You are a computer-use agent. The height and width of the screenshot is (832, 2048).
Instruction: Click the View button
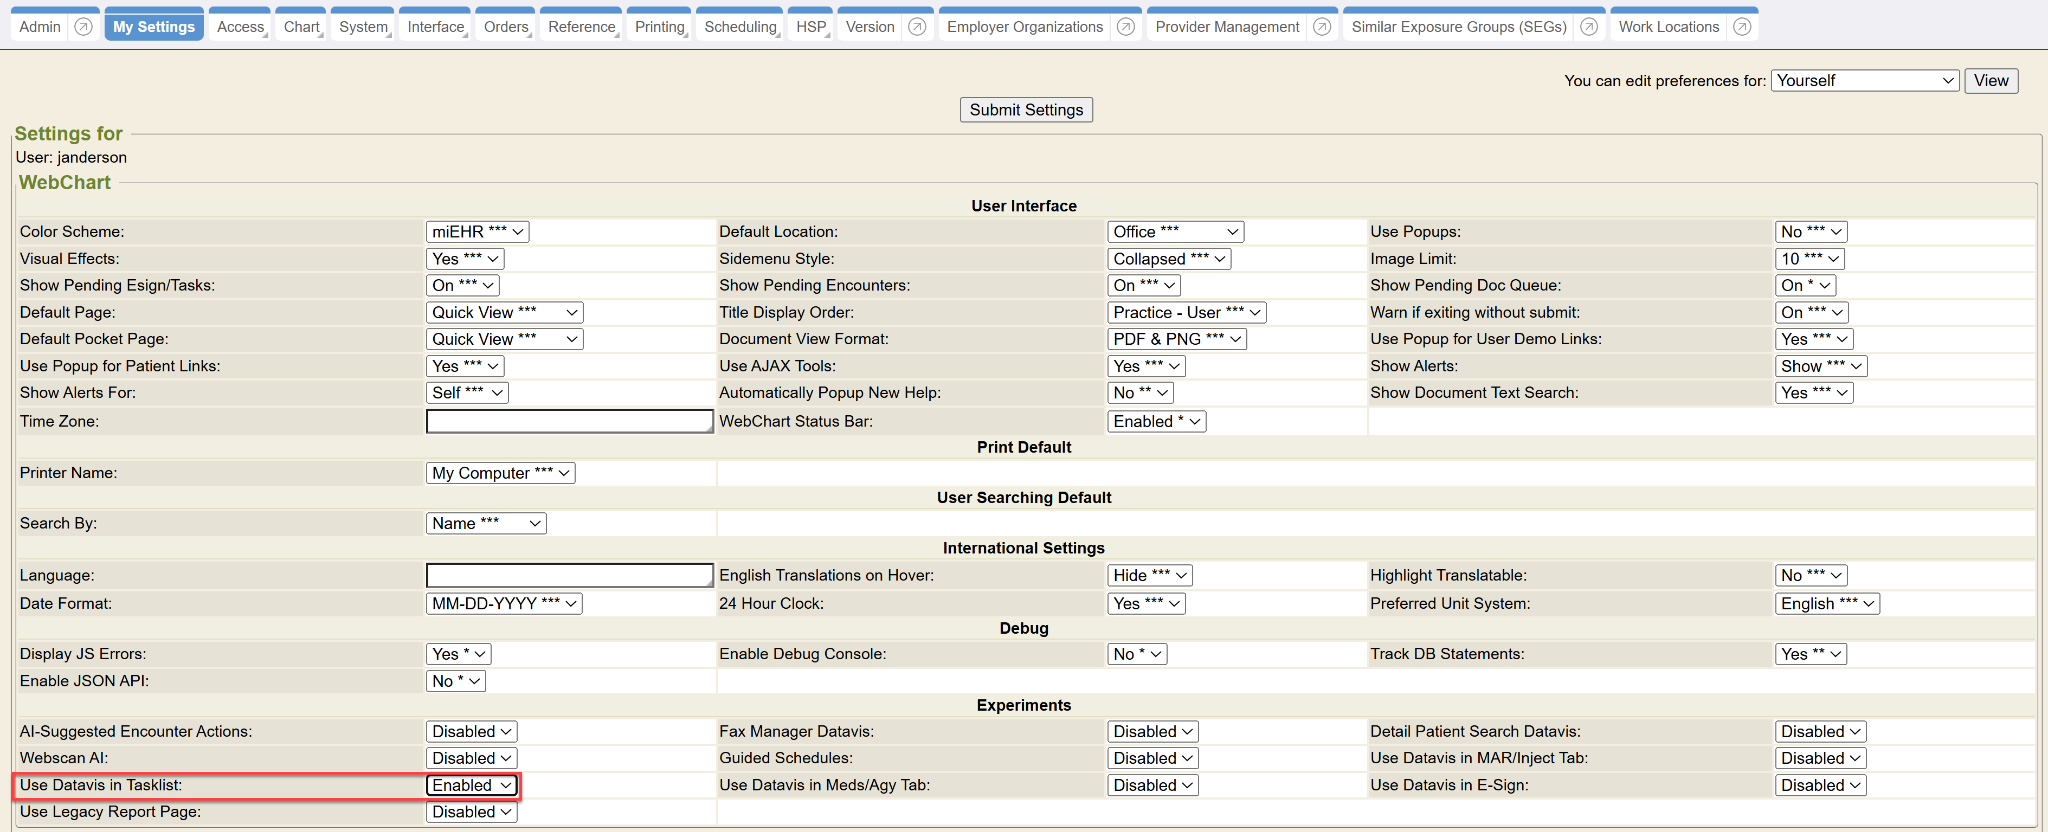1990,81
